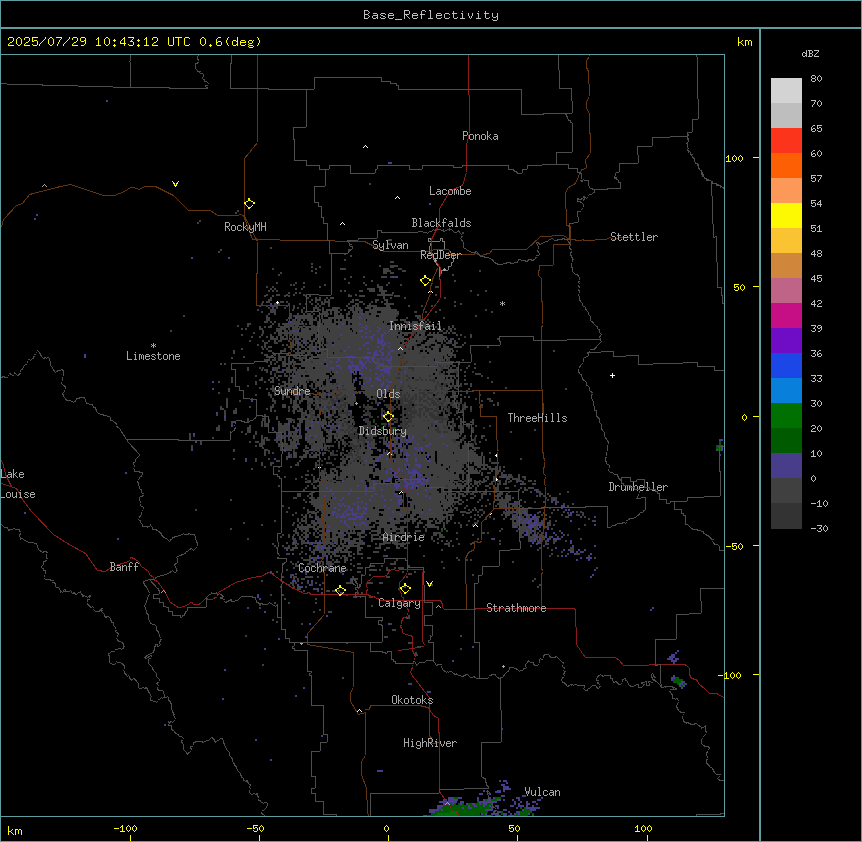
Task: Click the Banff label
Action: (x=124, y=567)
